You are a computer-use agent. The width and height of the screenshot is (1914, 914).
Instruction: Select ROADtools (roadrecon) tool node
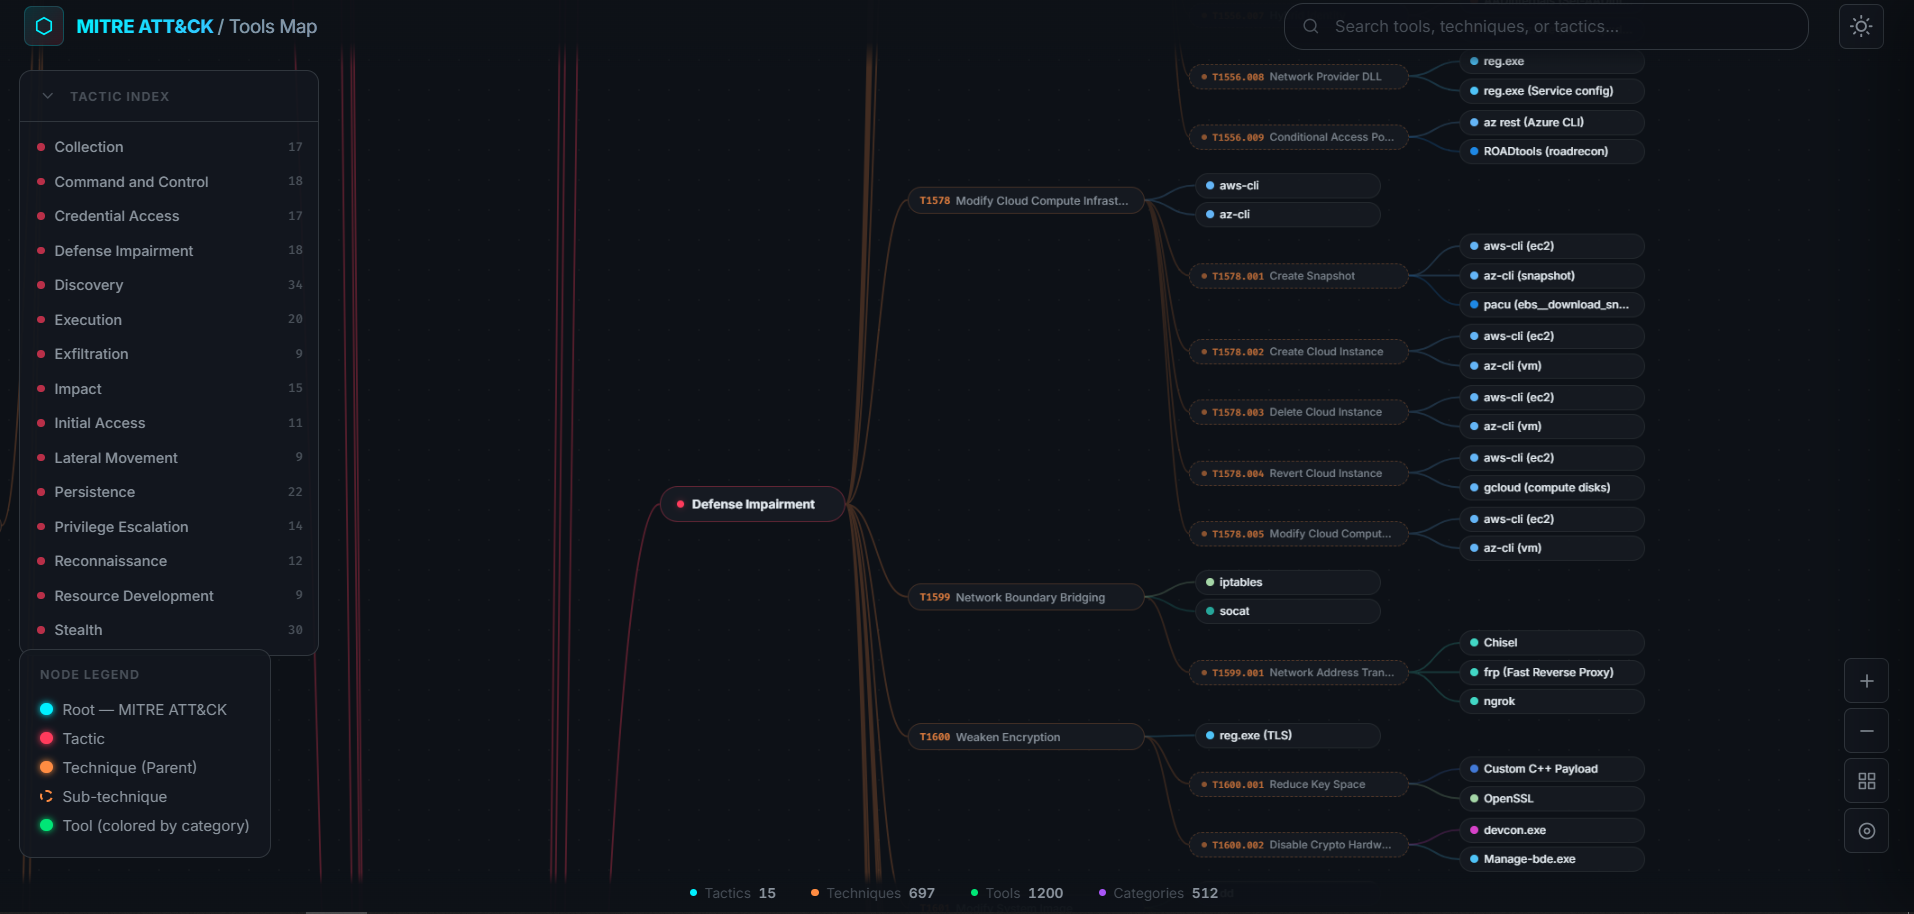point(1552,152)
